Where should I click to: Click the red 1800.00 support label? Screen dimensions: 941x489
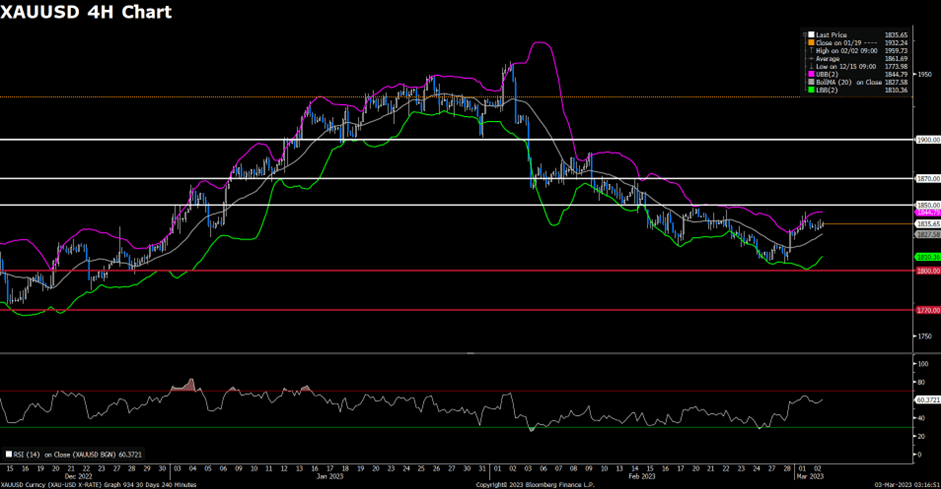[x=928, y=271]
